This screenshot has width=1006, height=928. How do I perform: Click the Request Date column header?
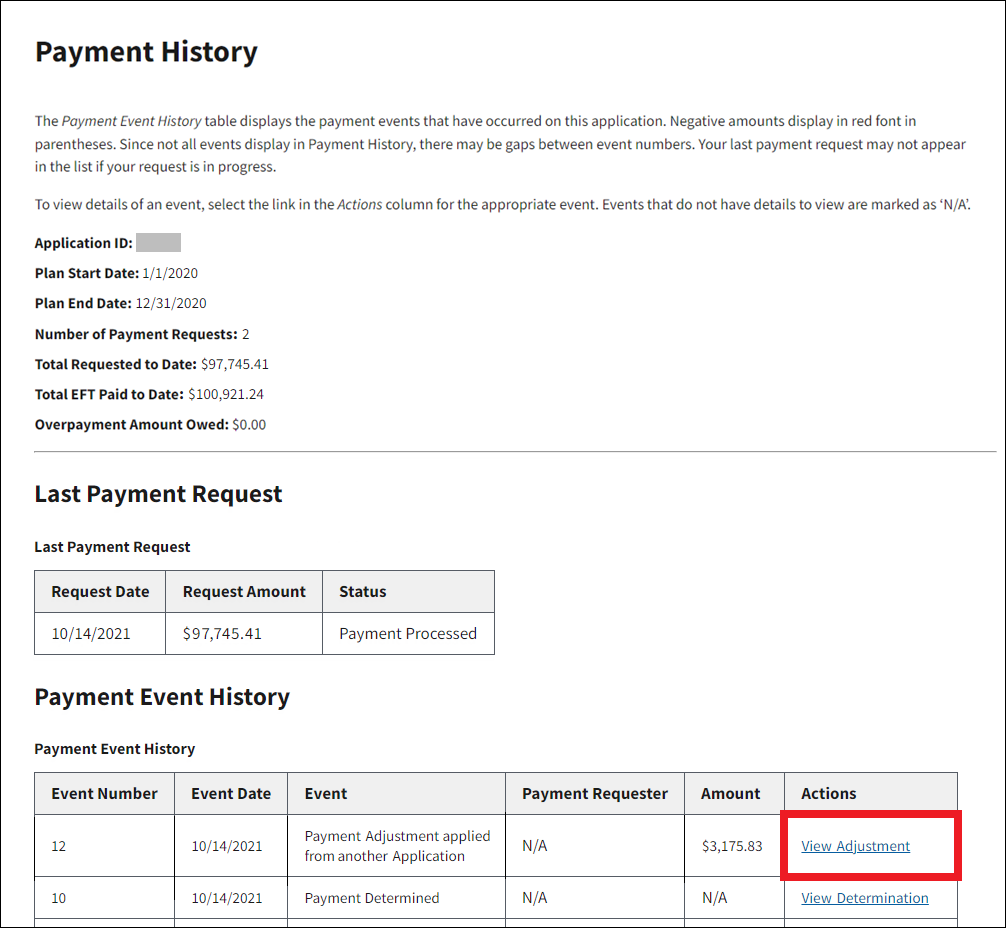100,592
